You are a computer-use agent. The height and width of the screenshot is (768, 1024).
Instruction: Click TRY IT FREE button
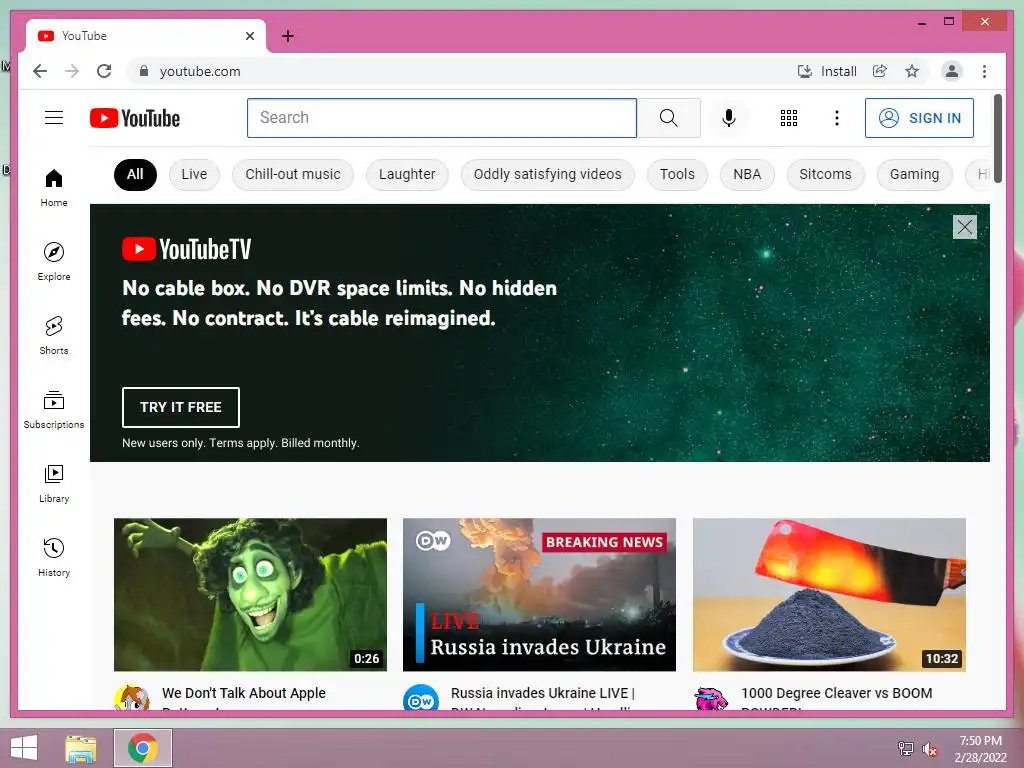pos(181,408)
